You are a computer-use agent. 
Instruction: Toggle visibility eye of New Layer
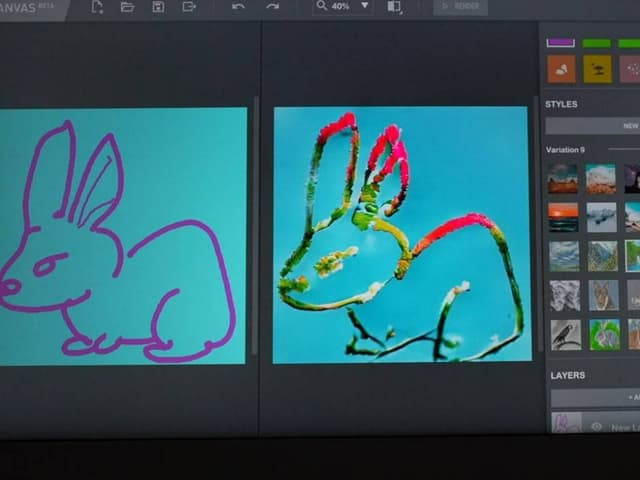(x=596, y=427)
